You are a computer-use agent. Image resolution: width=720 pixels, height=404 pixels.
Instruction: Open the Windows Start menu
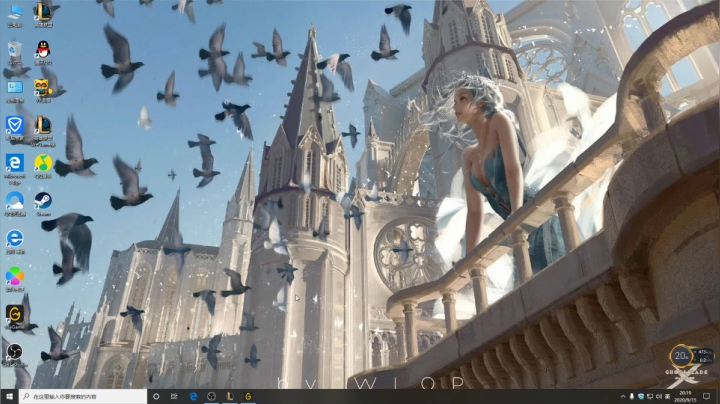pyautogui.click(x=9, y=396)
